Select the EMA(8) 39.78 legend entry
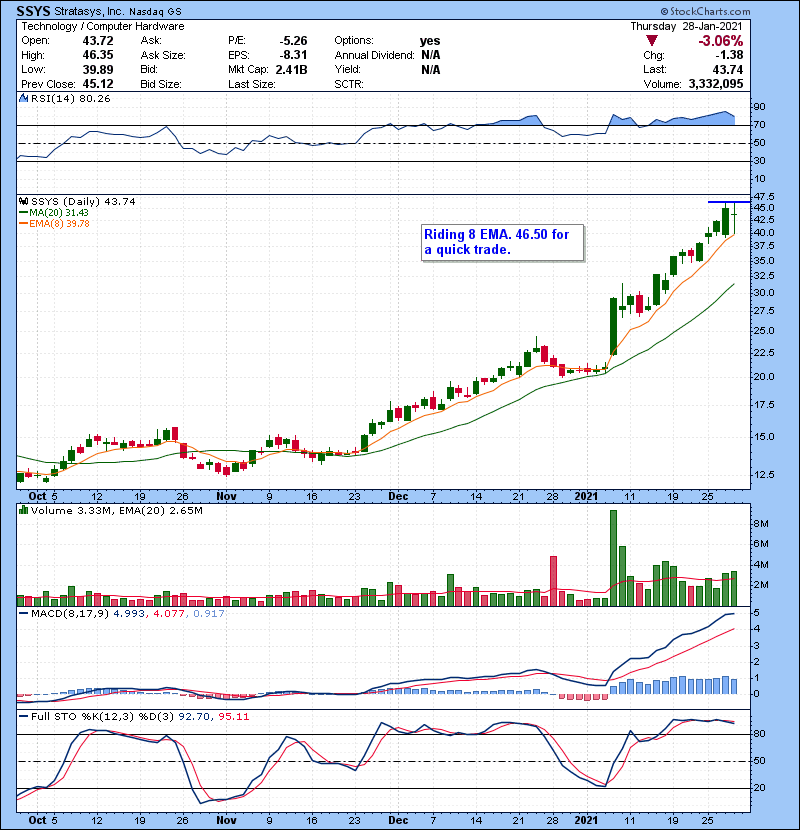The height and width of the screenshot is (830, 800). click(x=55, y=223)
